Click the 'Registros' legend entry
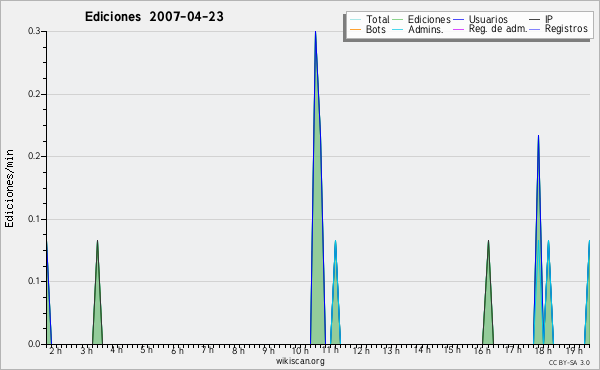This screenshot has height=370, width=600. coord(558,29)
